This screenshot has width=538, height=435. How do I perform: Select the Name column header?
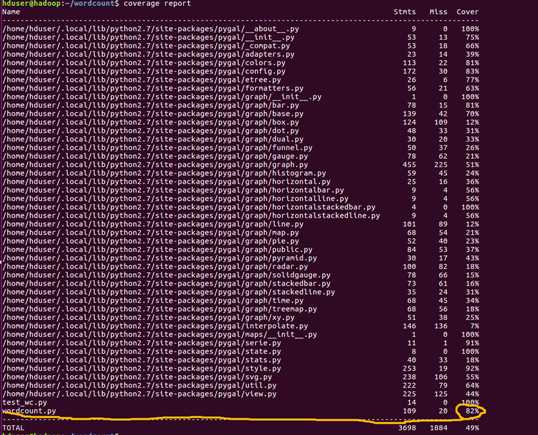click(x=11, y=12)
